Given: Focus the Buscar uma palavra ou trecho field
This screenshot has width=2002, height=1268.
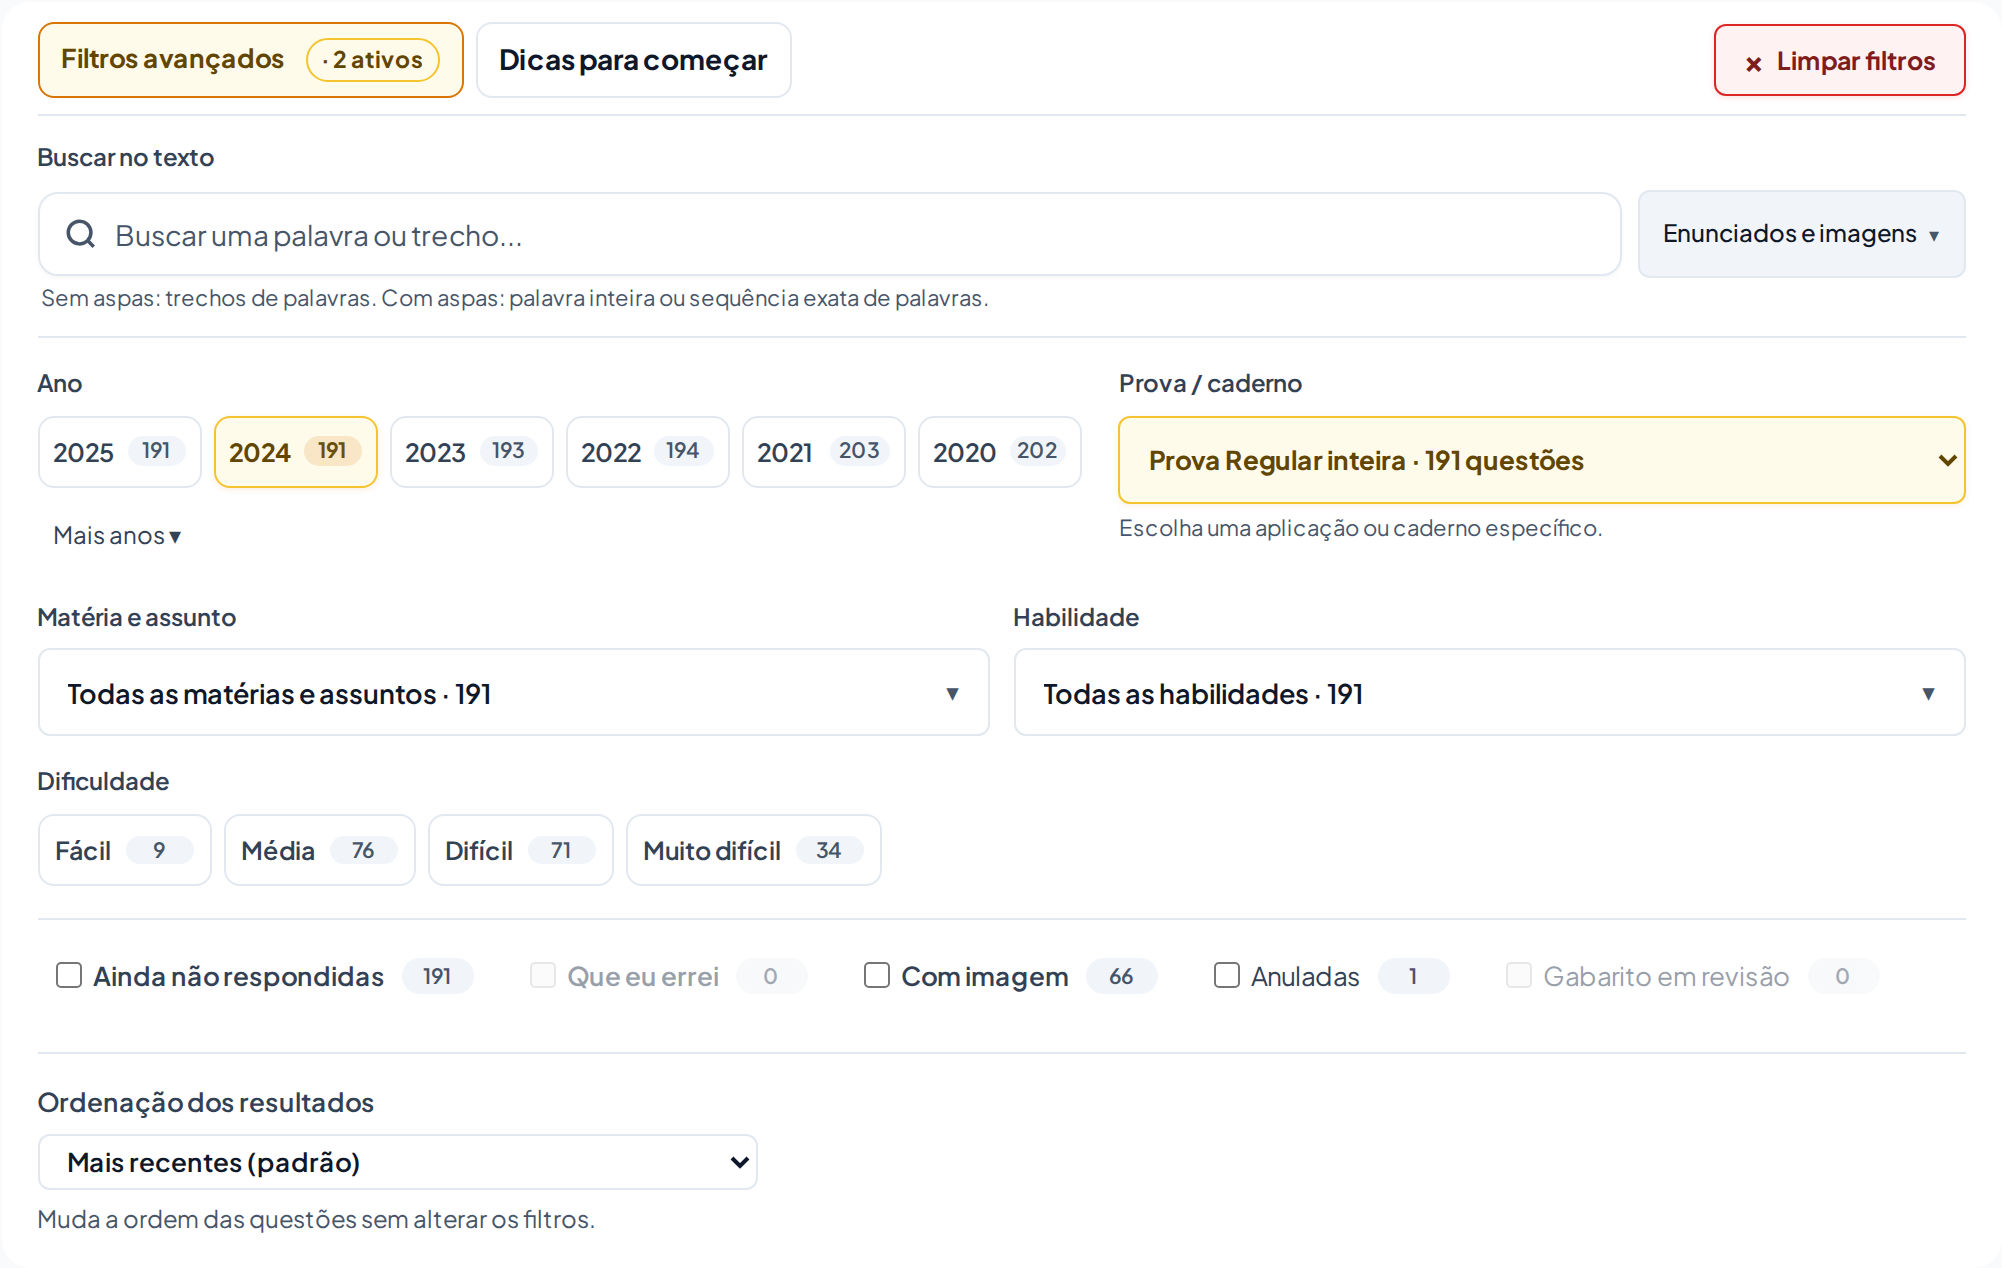Looking at the screenshot, I should tap(829, 234).
